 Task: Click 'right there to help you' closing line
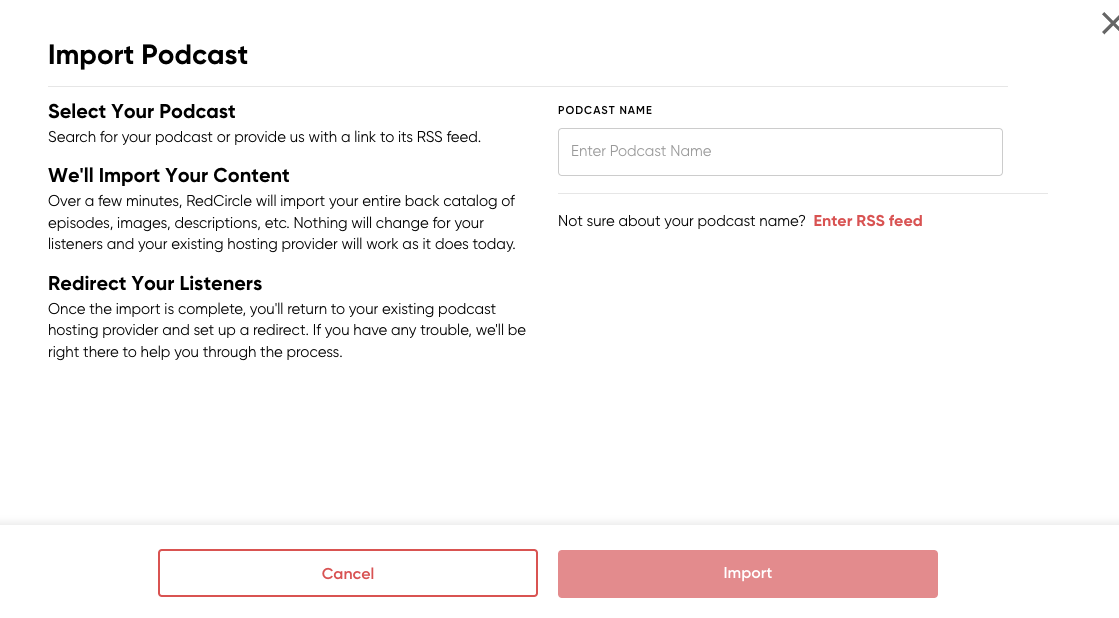[x=195, y=352]
